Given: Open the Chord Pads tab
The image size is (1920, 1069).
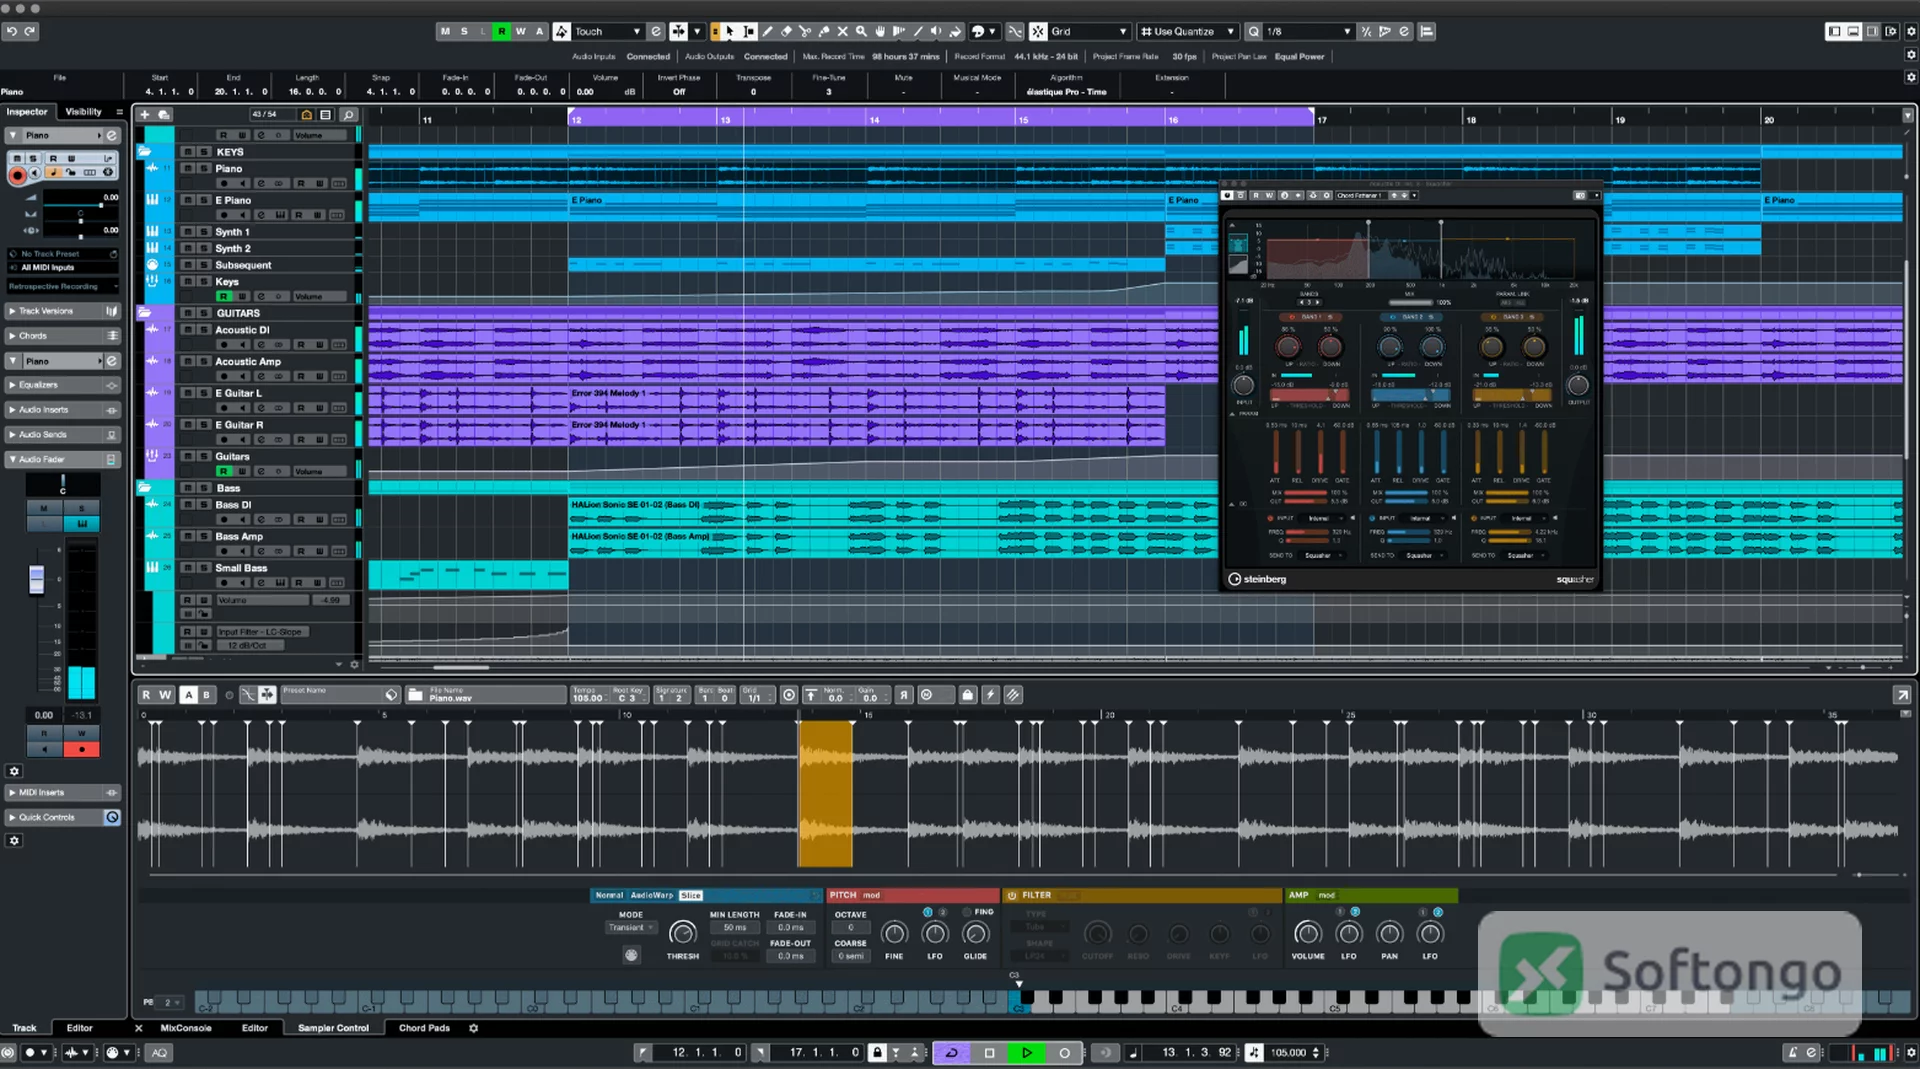Looking at the screenshot, I should tap(424, 1028).
